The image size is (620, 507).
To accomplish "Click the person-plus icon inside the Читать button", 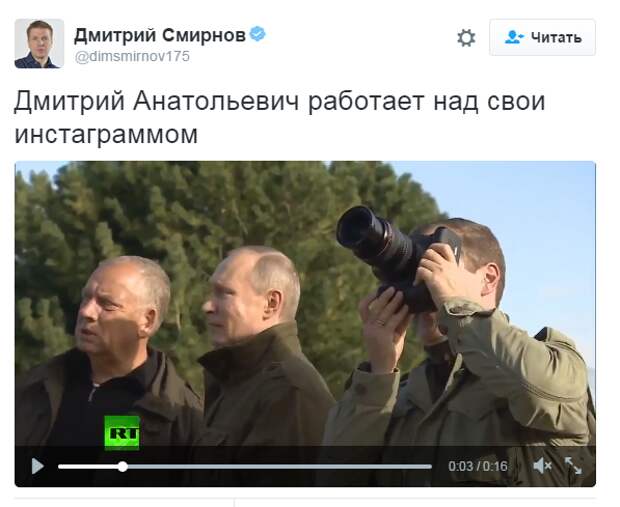I will click(x=514, y=37).
